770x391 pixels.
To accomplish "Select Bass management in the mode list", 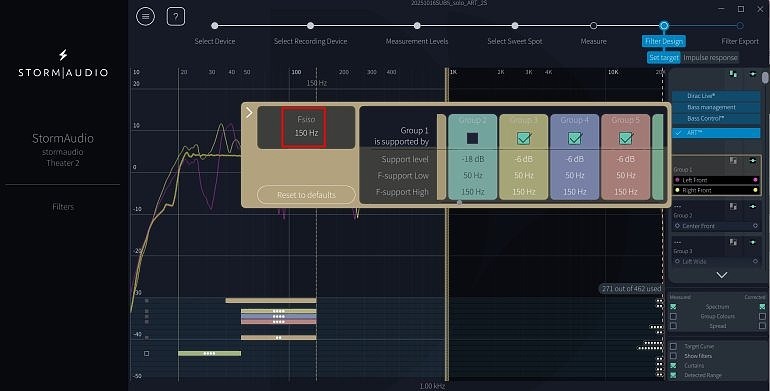I will (x=716, y=107).
